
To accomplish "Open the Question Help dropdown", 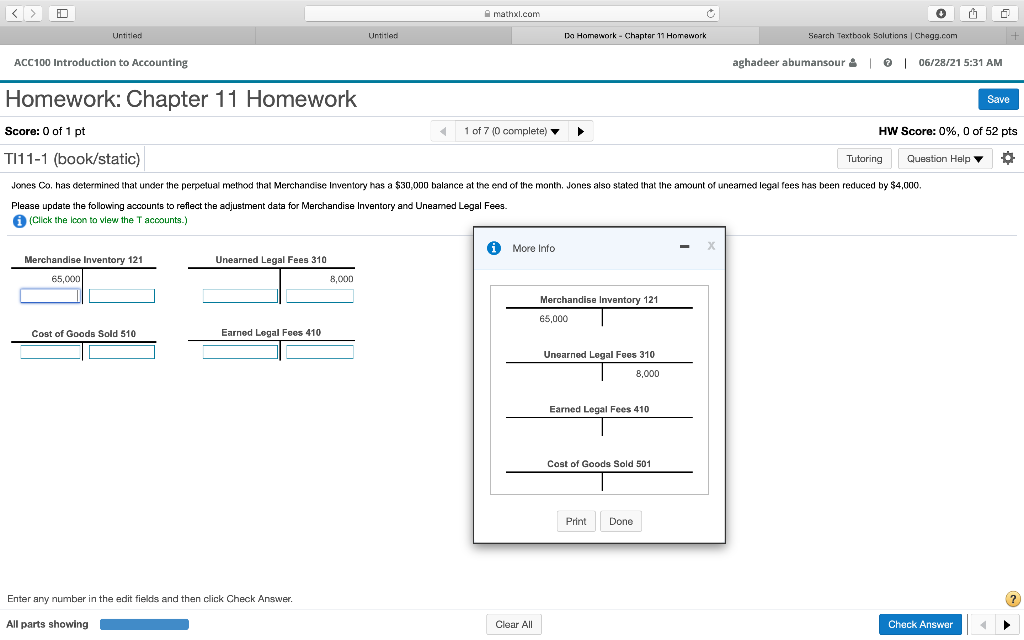I will 944,157.
